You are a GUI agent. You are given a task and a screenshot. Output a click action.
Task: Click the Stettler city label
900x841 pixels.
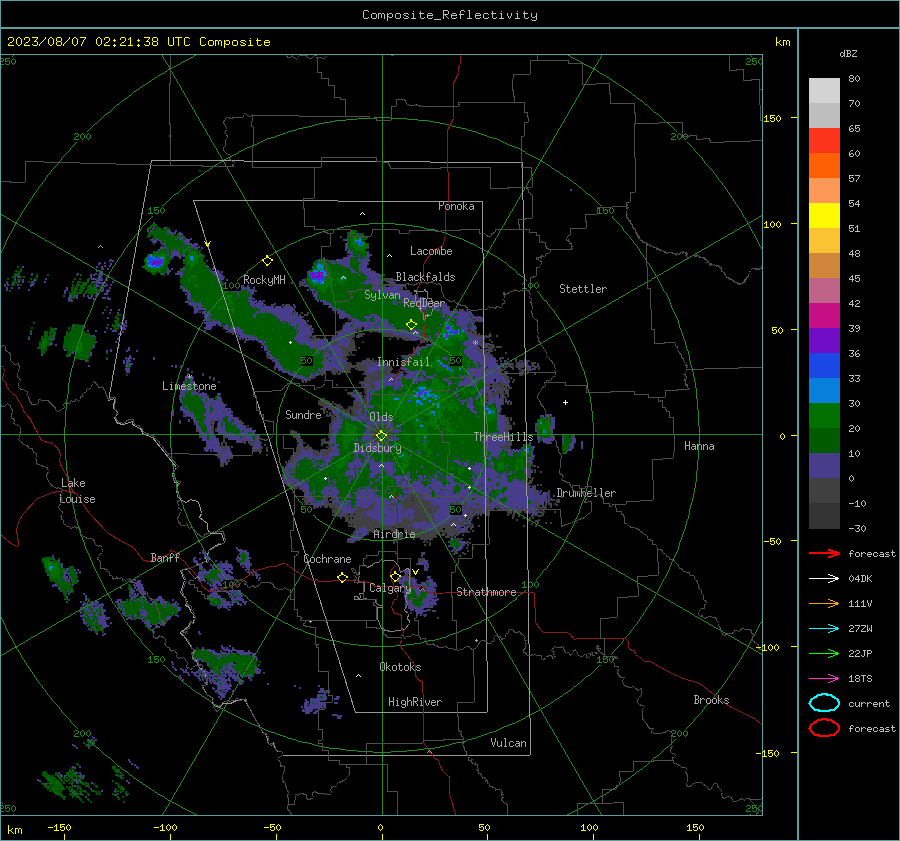583,289
